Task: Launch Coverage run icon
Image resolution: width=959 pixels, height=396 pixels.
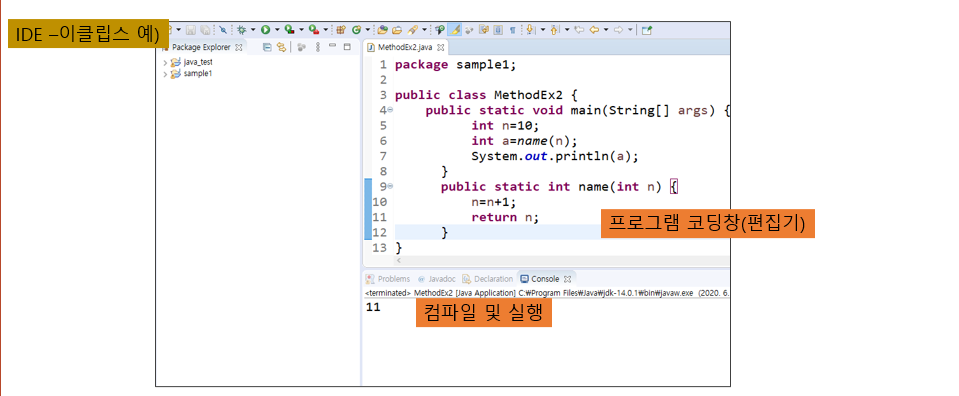Action: [x=289, y=29]
